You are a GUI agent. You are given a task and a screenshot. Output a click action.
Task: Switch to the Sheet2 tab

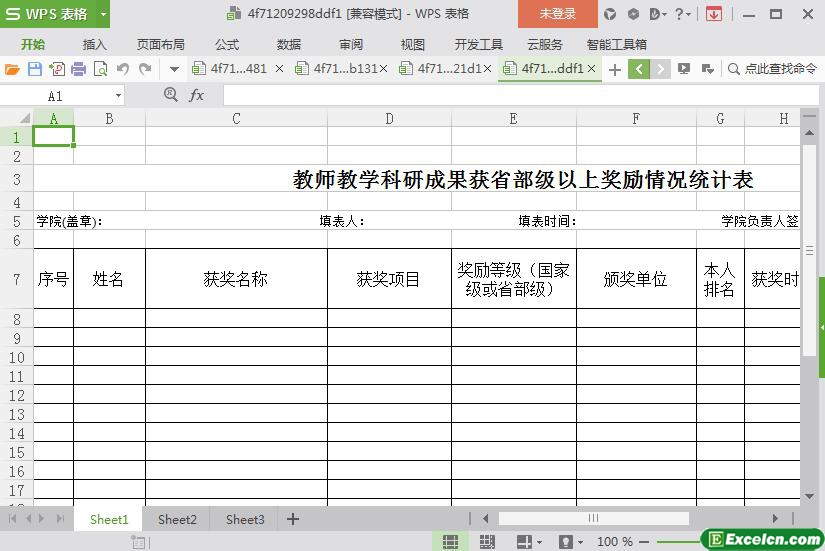click(x=177, y=519)
